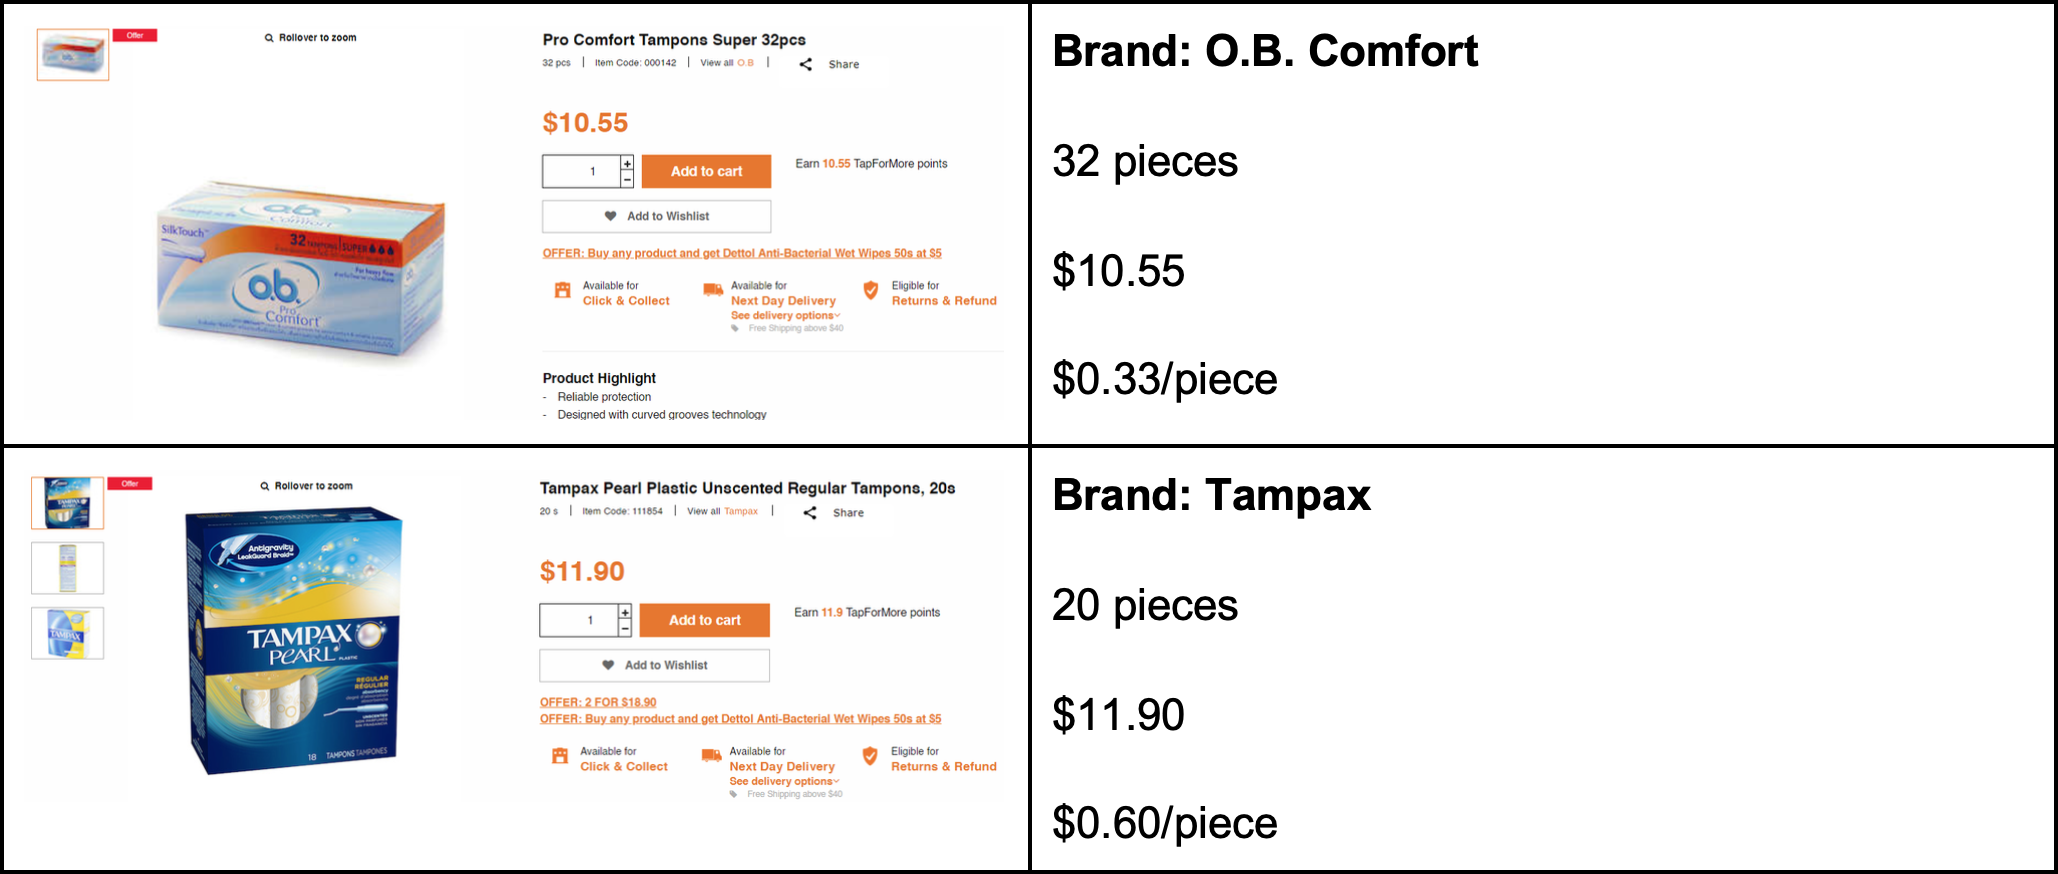This screenshot has height=874, width=2058.
Task: Click Returns & Refund shield icon for Tampax
Action: (870, 756)
